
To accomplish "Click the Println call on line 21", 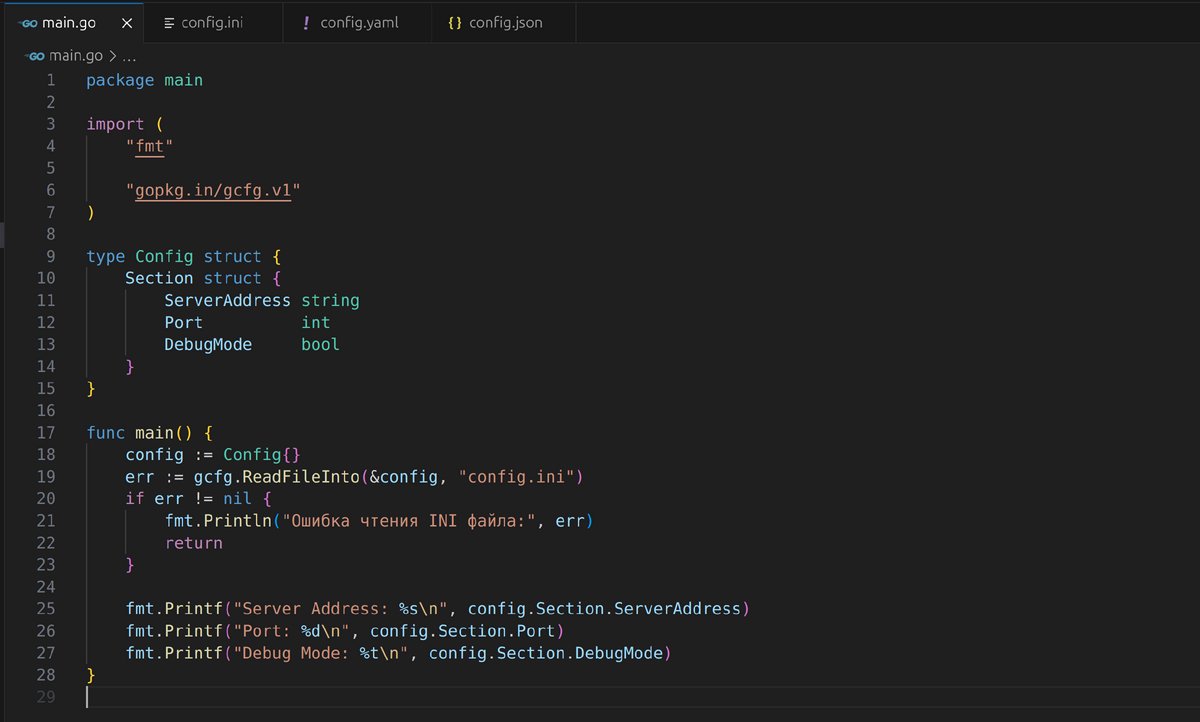I will point(238,521).
